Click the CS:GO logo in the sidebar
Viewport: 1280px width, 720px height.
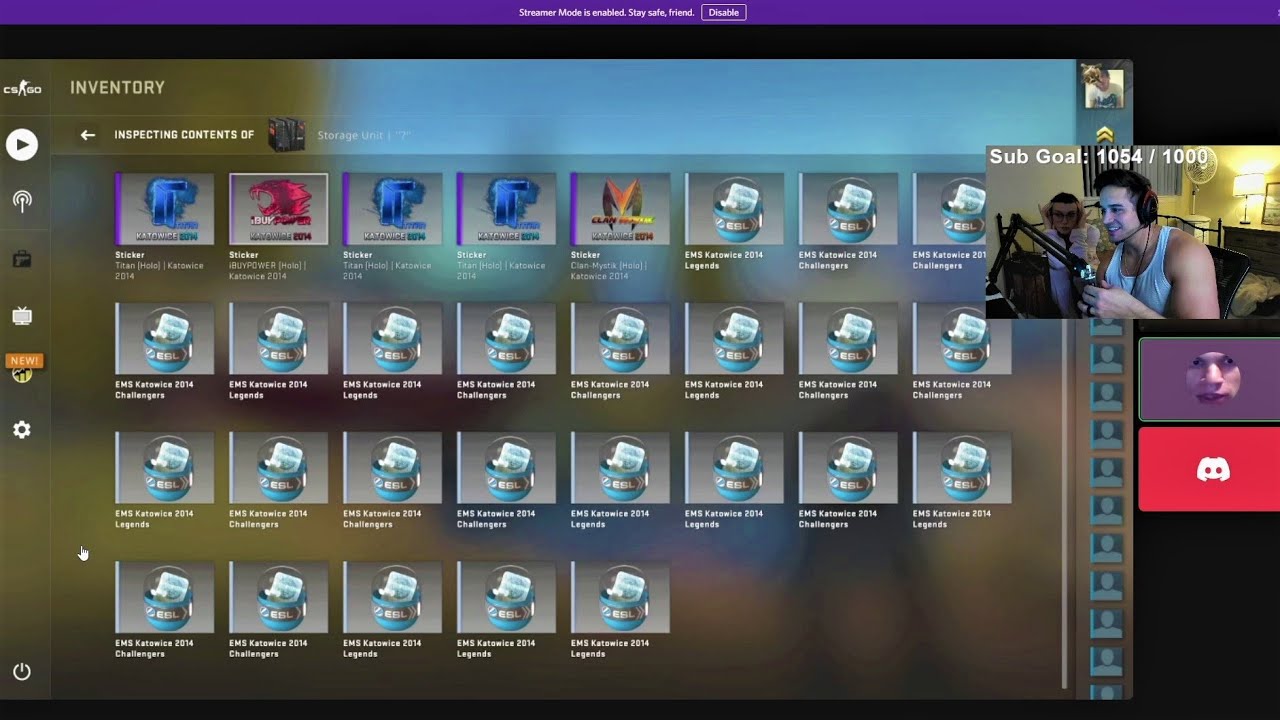coord(22,89)
